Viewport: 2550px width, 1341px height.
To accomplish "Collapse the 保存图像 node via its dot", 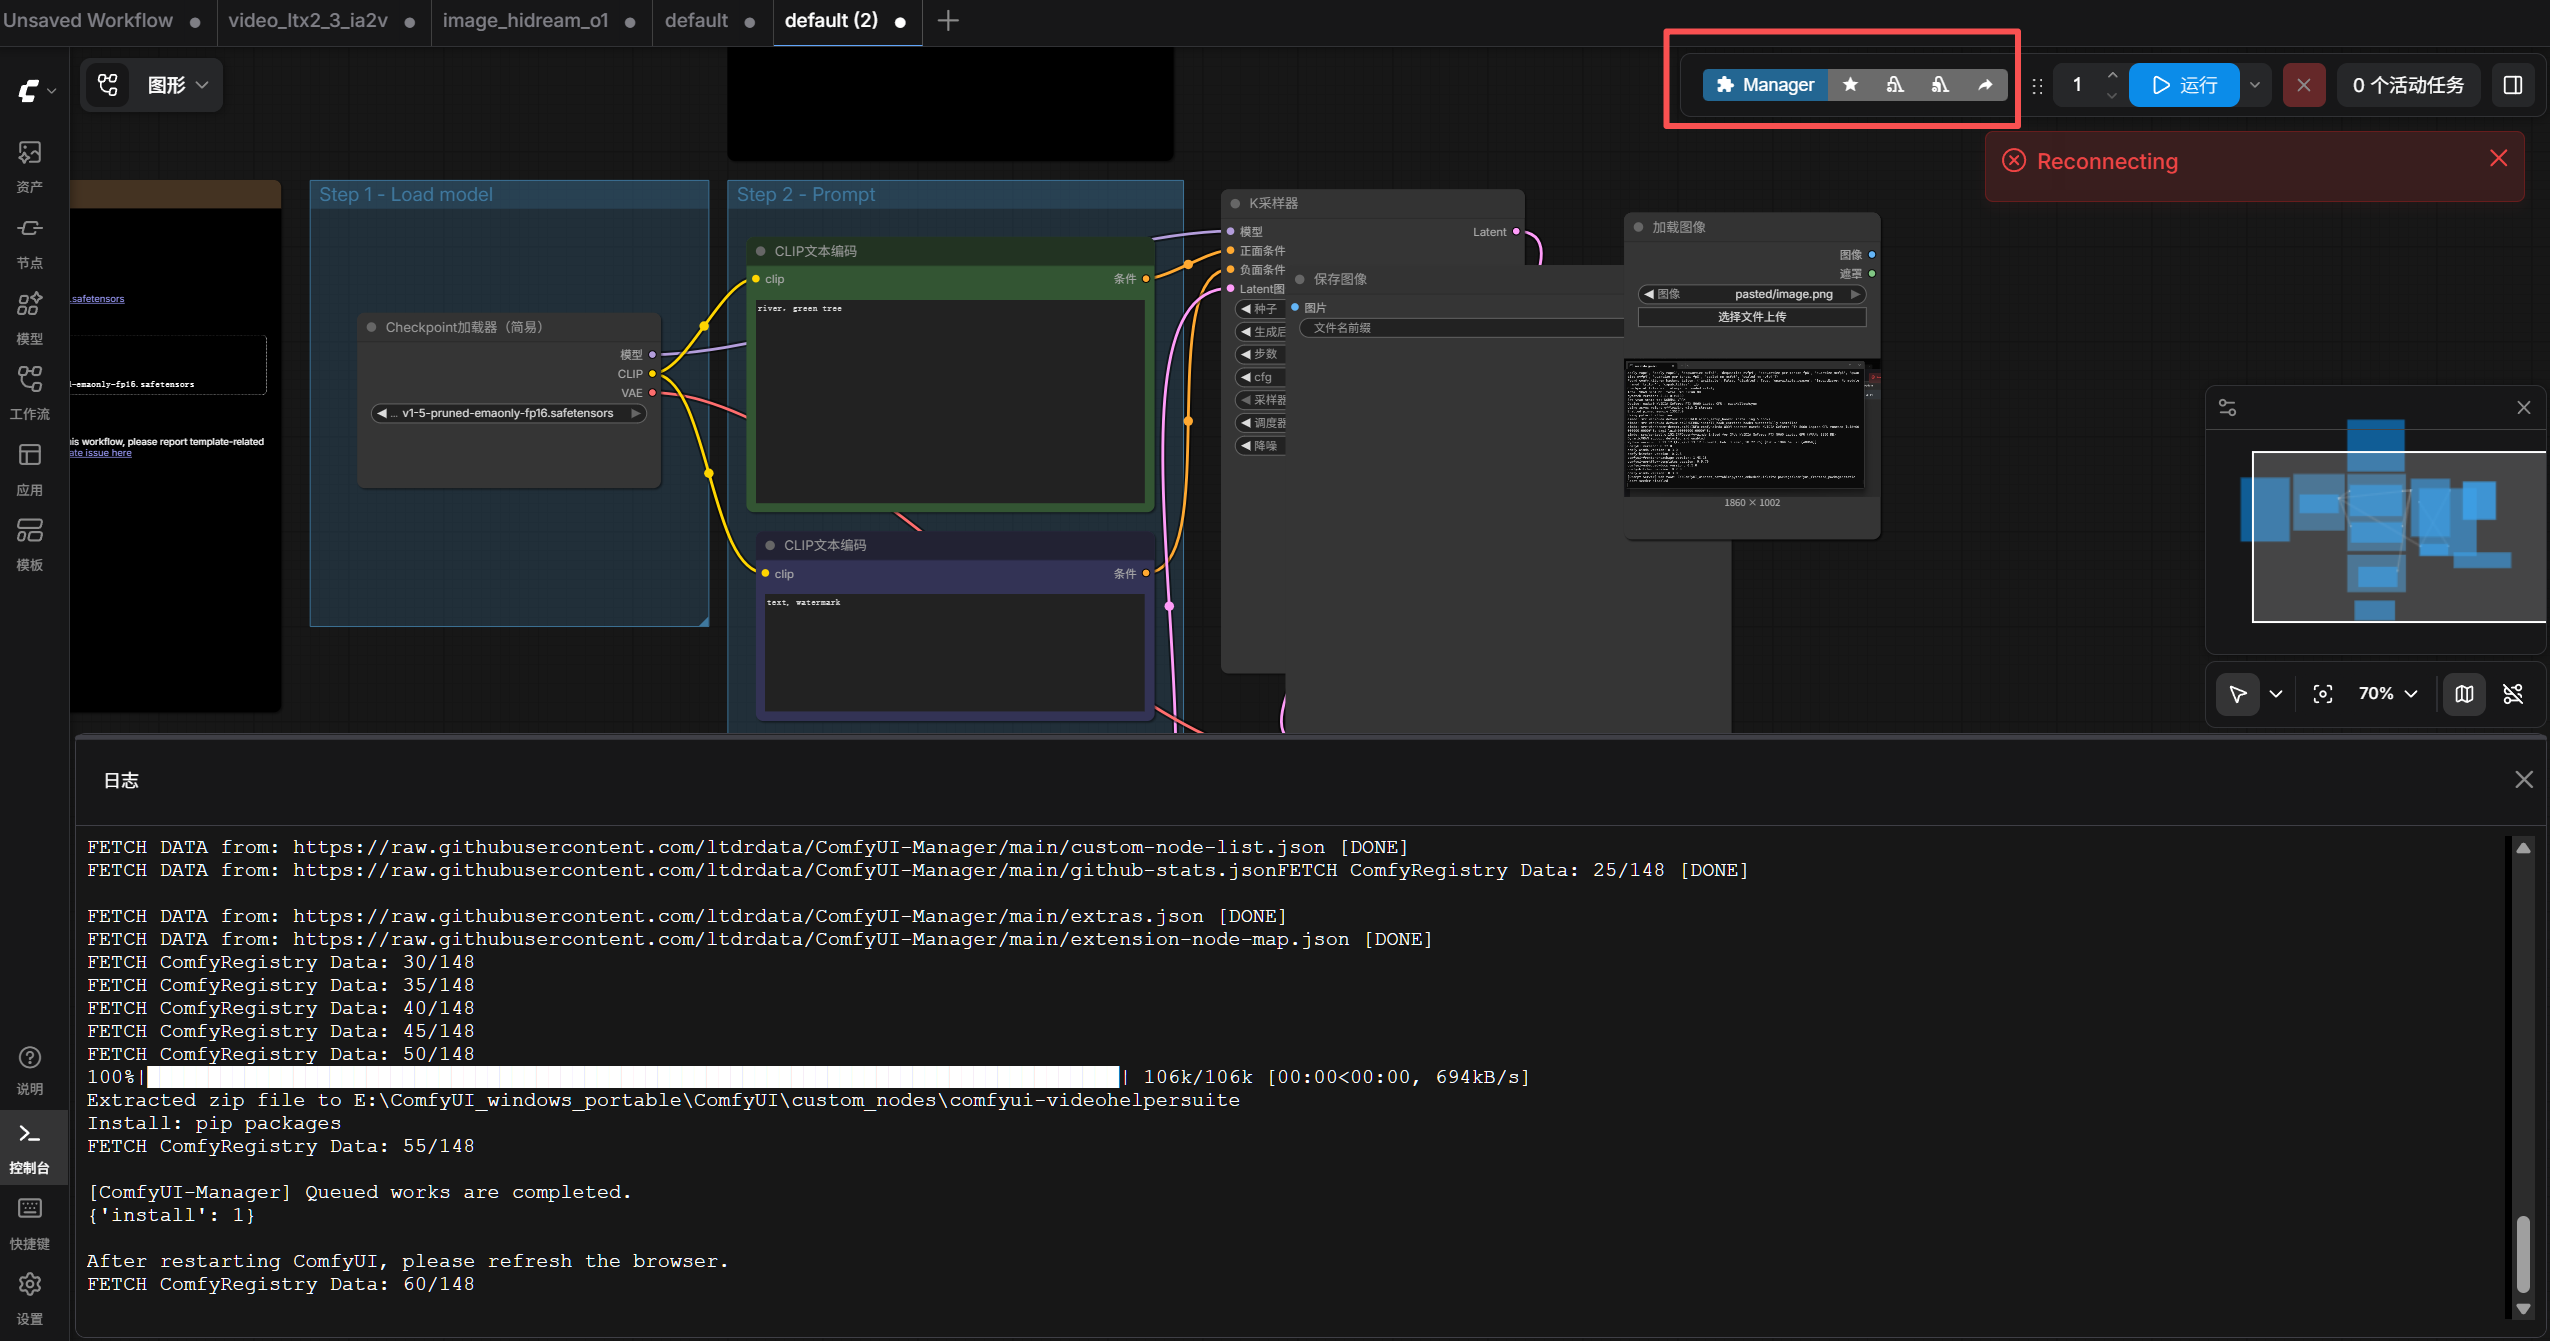I will pos(1300,280).
